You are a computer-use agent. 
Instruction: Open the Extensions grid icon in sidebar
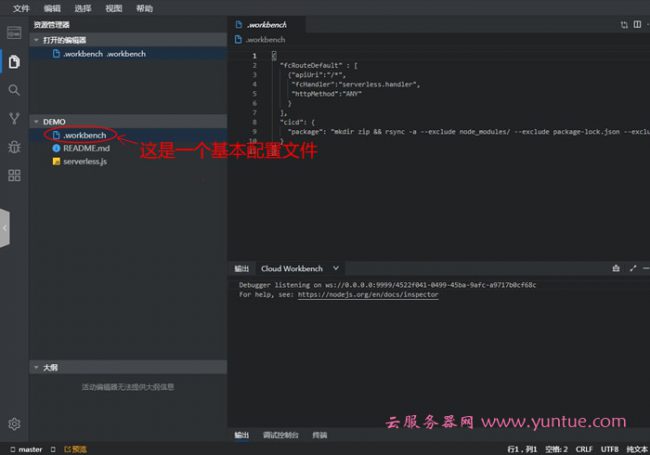14,175
